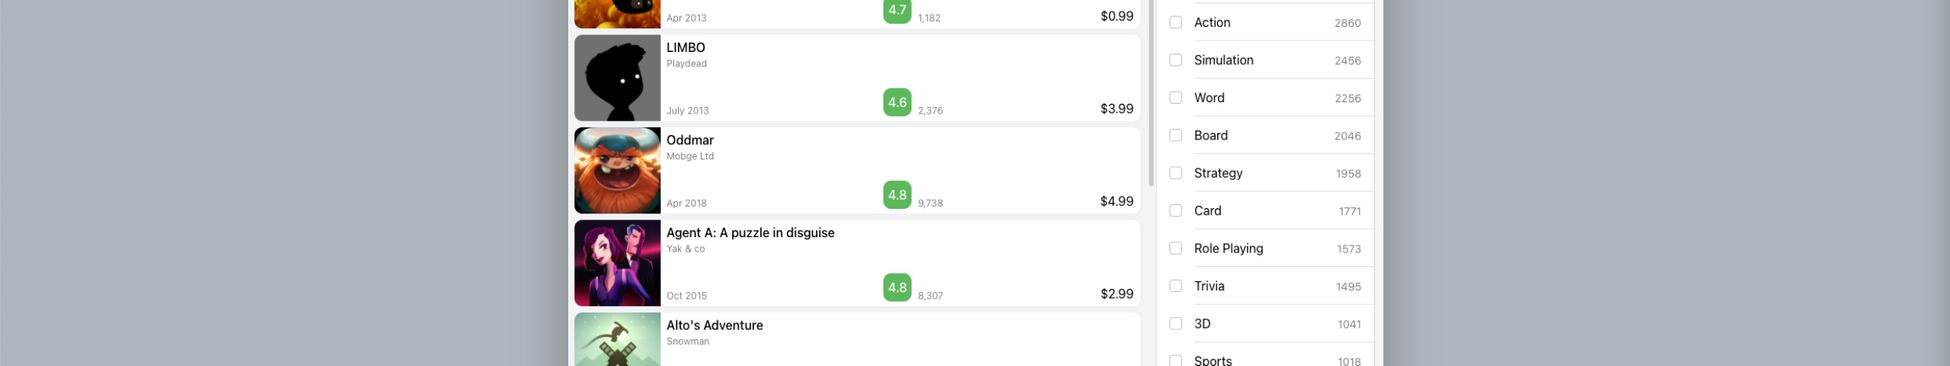The image size is (1950, 366).
Task: Click the $3.99 price for LIMBO
Action: (x=1116, y=108)
